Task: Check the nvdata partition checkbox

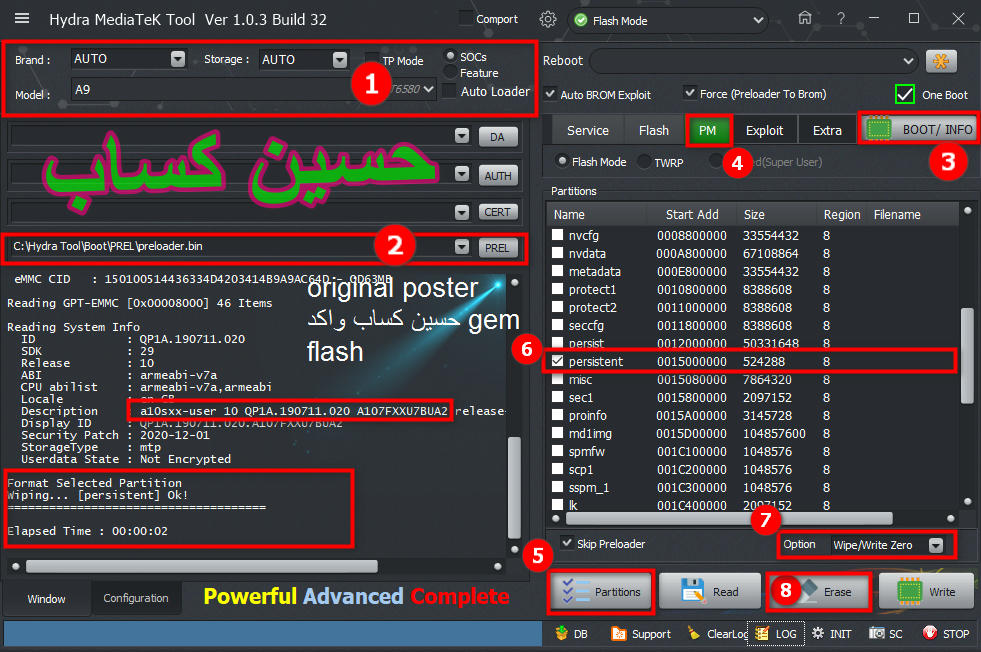Action: [x=557, y=253]
